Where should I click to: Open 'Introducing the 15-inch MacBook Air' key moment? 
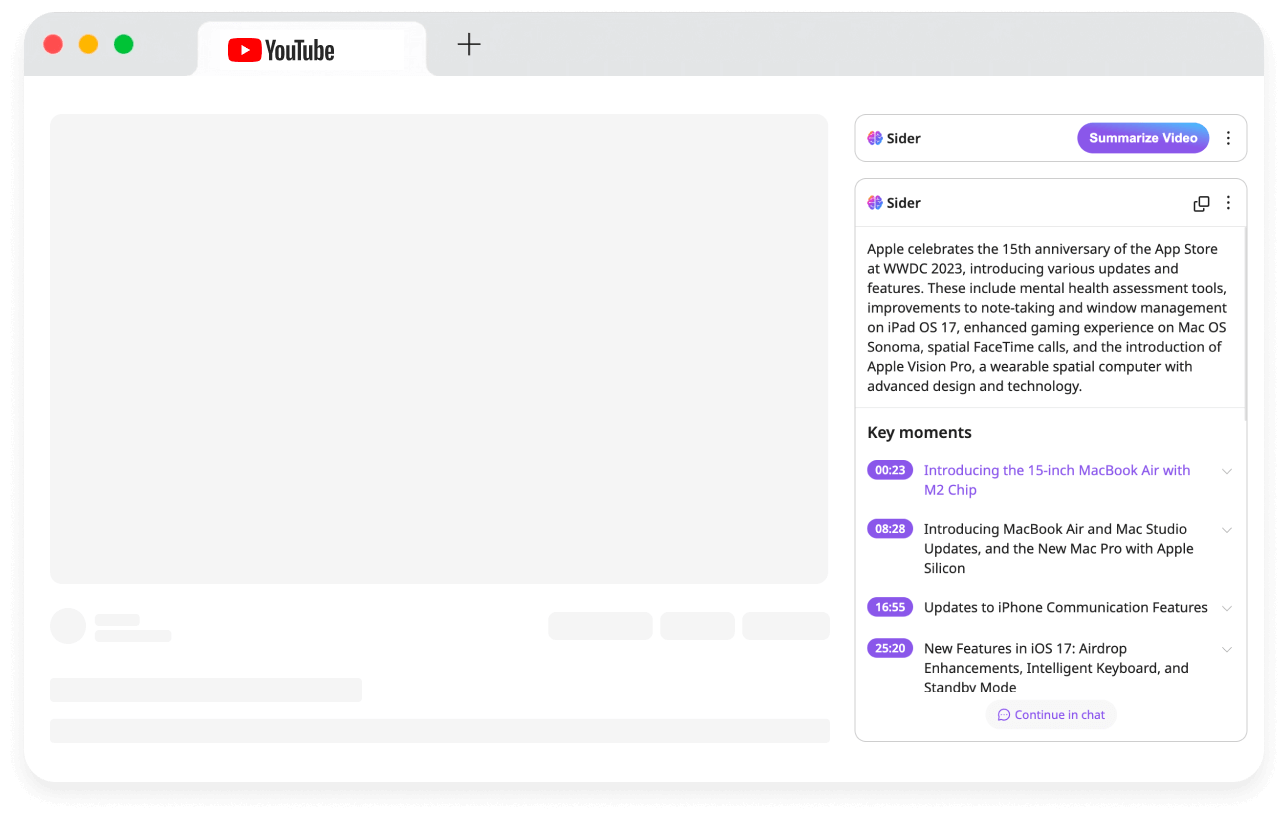click(x=1057, y=480)
